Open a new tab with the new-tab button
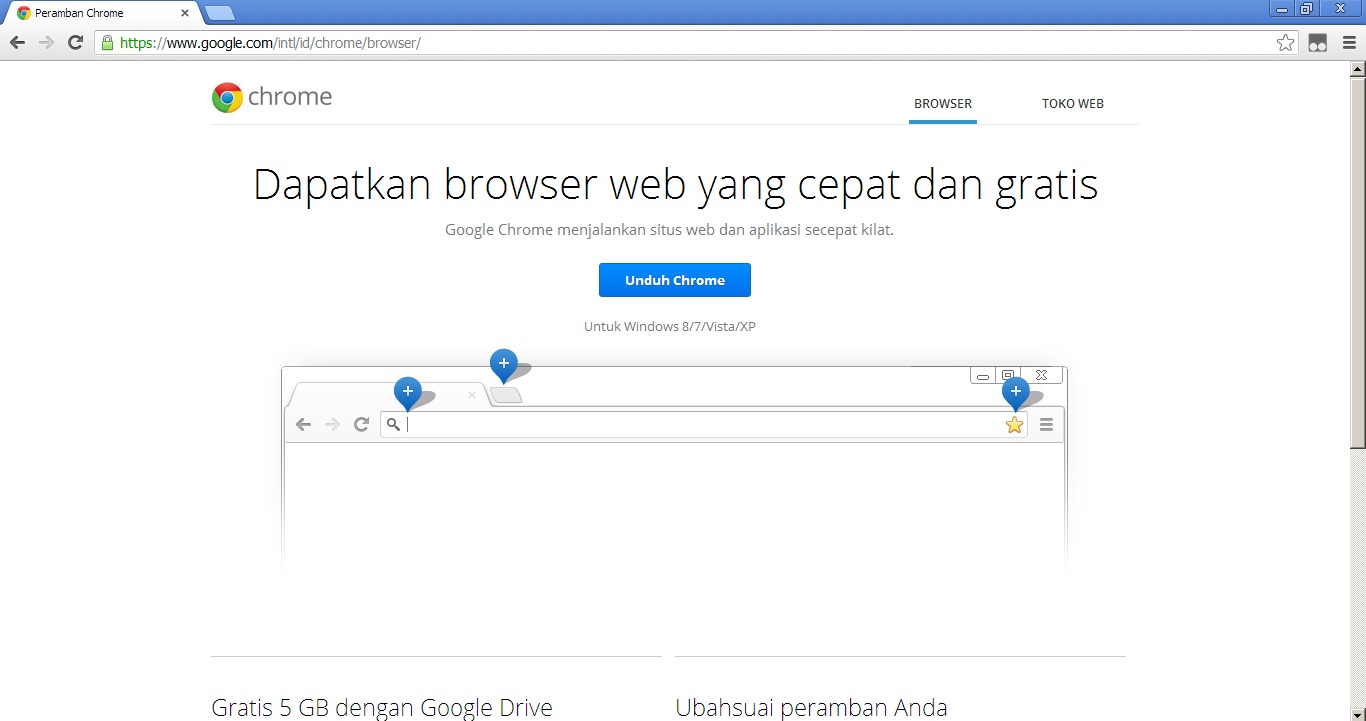The height and width of the screenshot is (721, 1366). 220,13
